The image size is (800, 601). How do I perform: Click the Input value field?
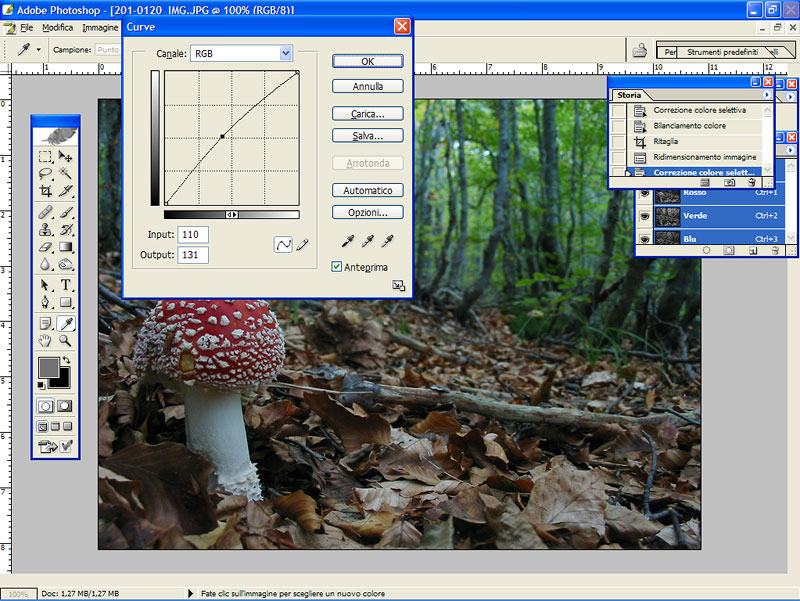pos(193,235)
